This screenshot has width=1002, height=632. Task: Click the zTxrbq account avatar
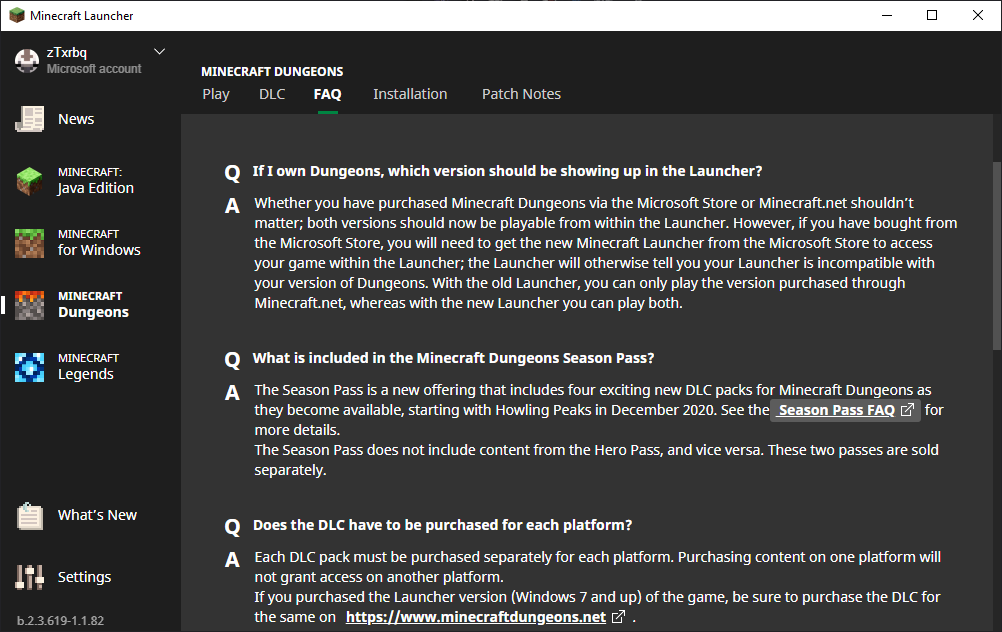coord(27,60)
